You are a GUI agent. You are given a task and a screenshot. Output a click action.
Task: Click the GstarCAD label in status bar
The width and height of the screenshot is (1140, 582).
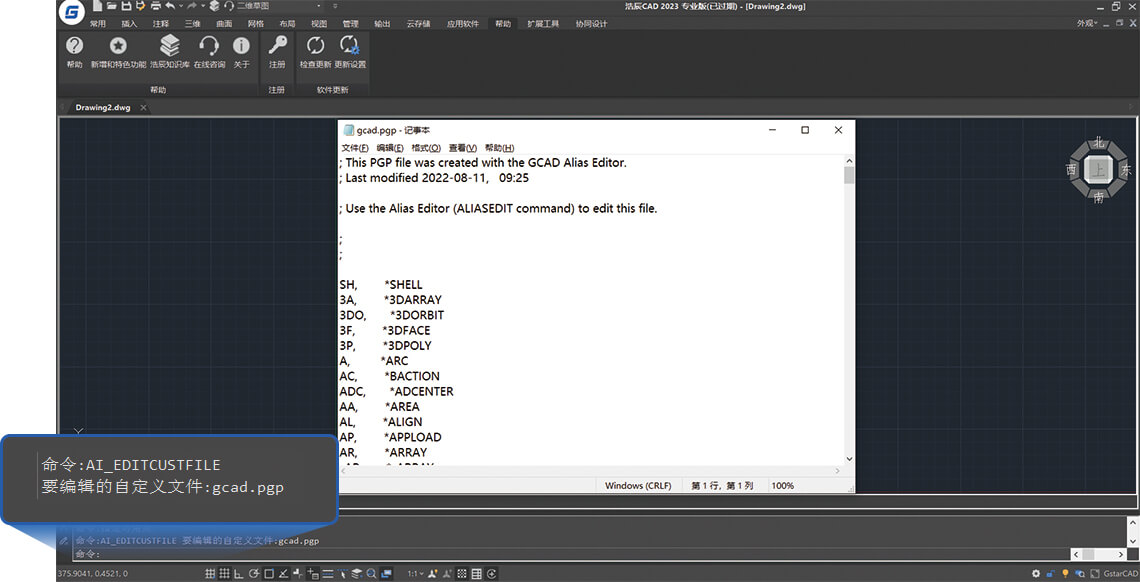1120,573
